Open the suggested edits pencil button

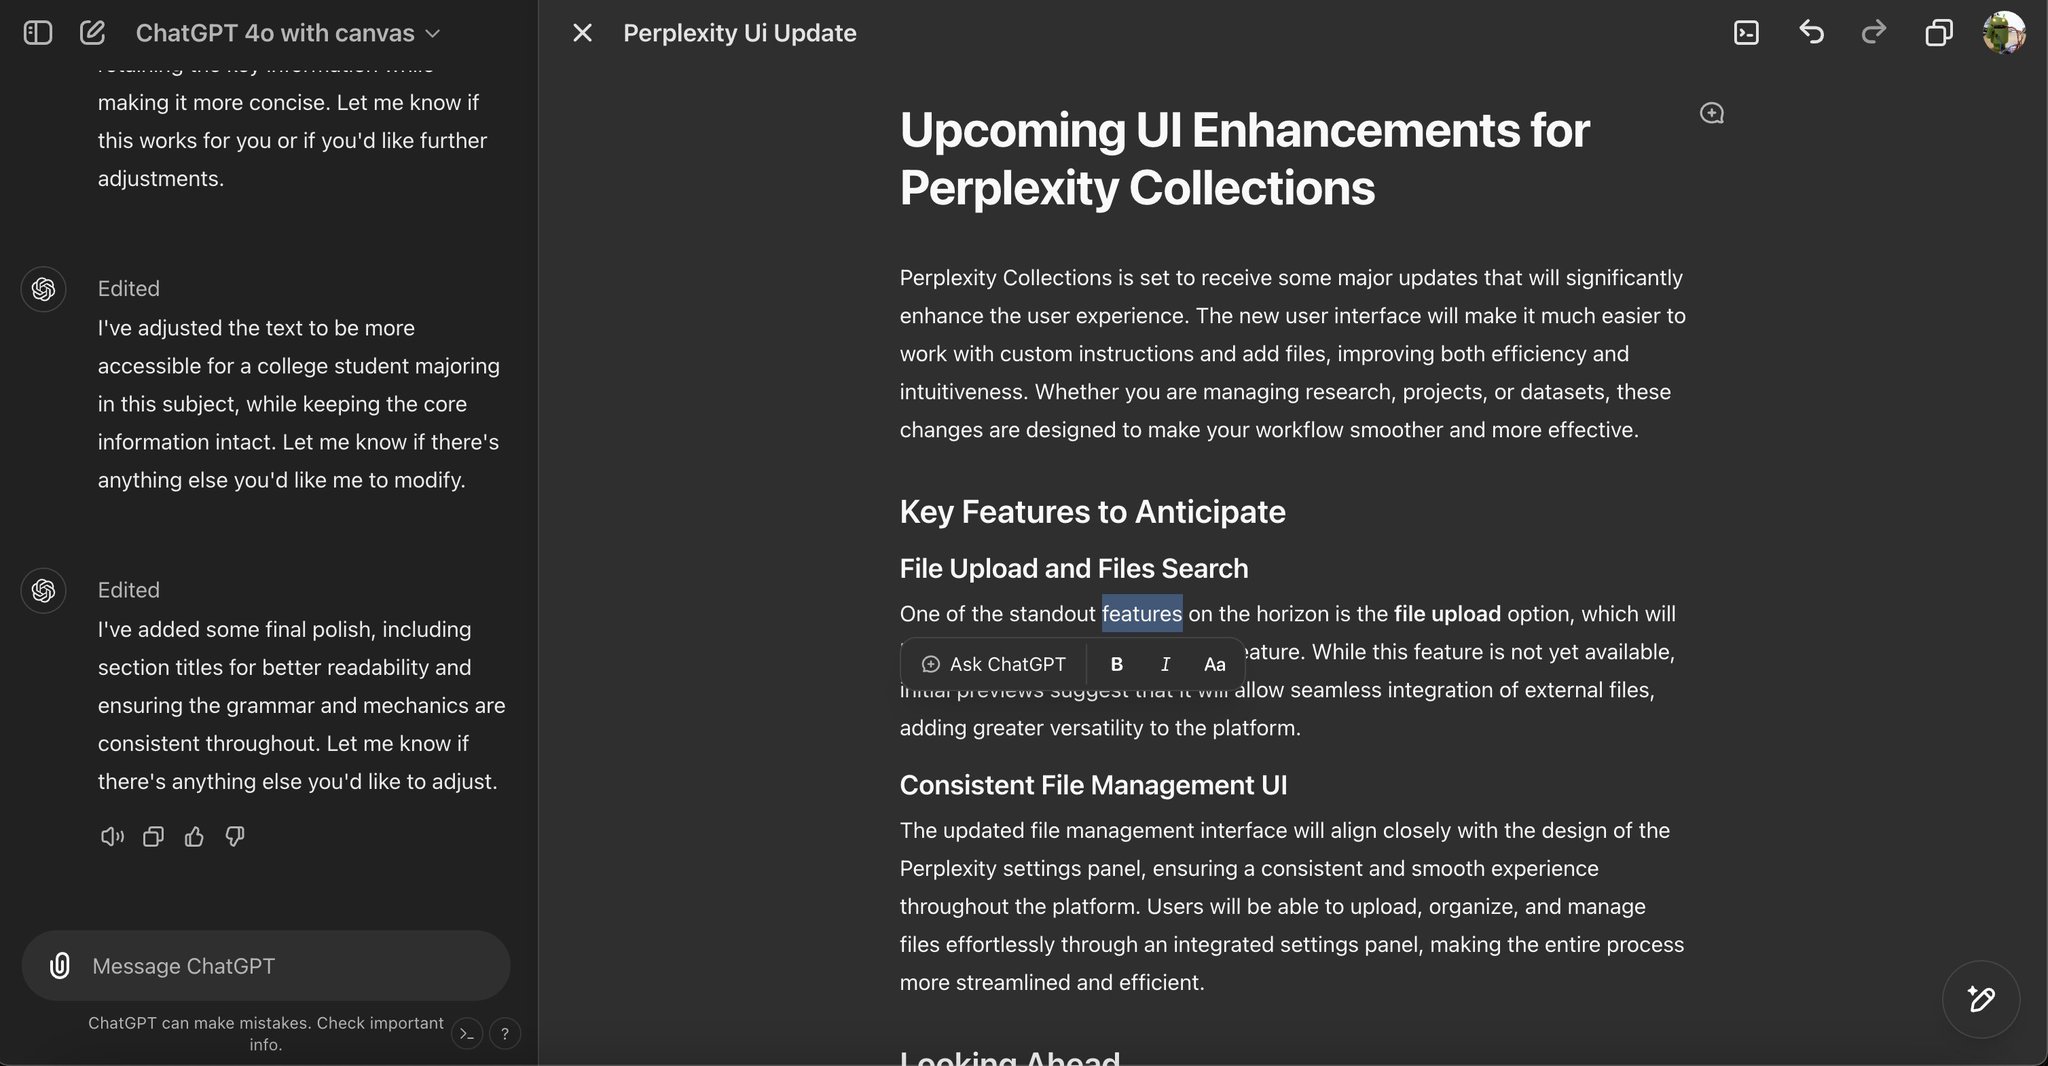coord(1981,999)
